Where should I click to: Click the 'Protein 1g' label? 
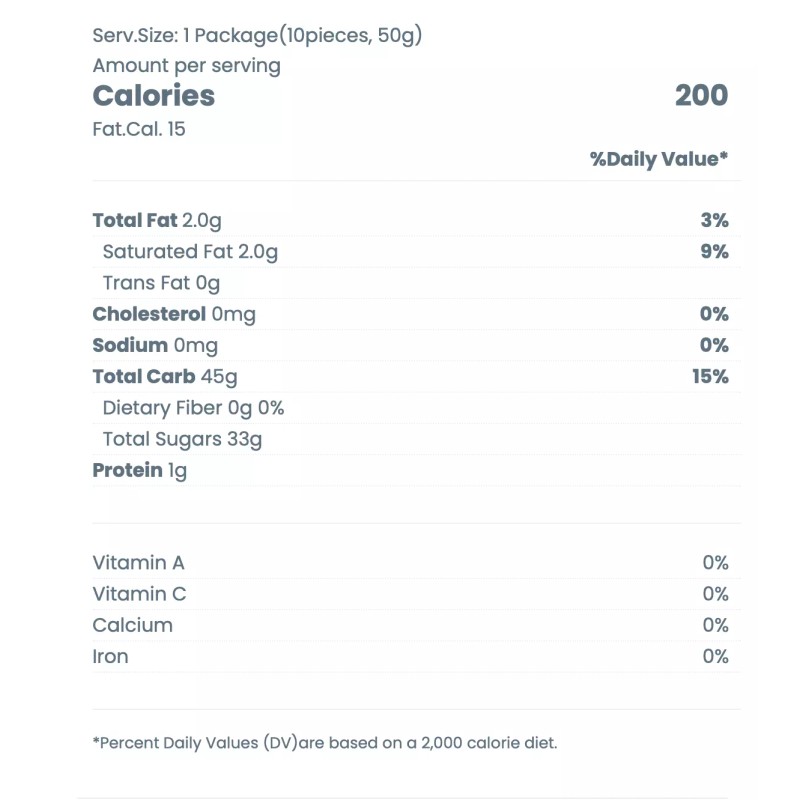[x=139, y=470]
